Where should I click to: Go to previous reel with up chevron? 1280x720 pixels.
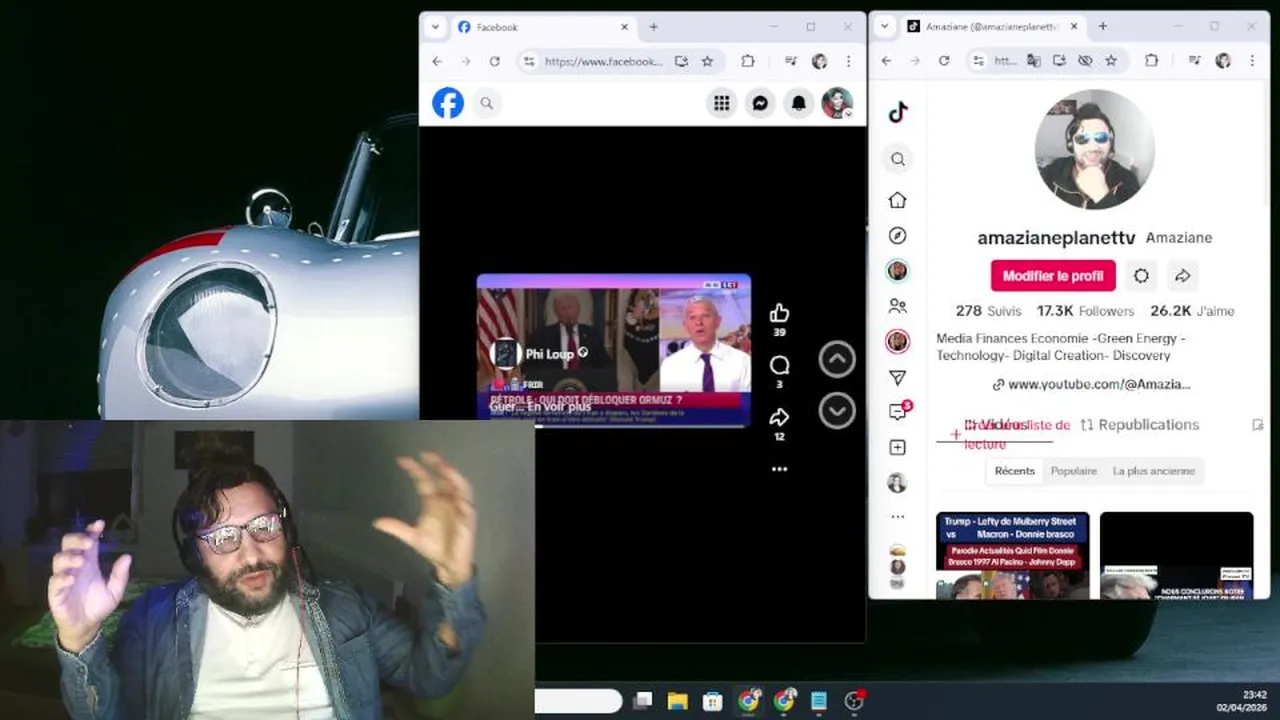[837, 359]
